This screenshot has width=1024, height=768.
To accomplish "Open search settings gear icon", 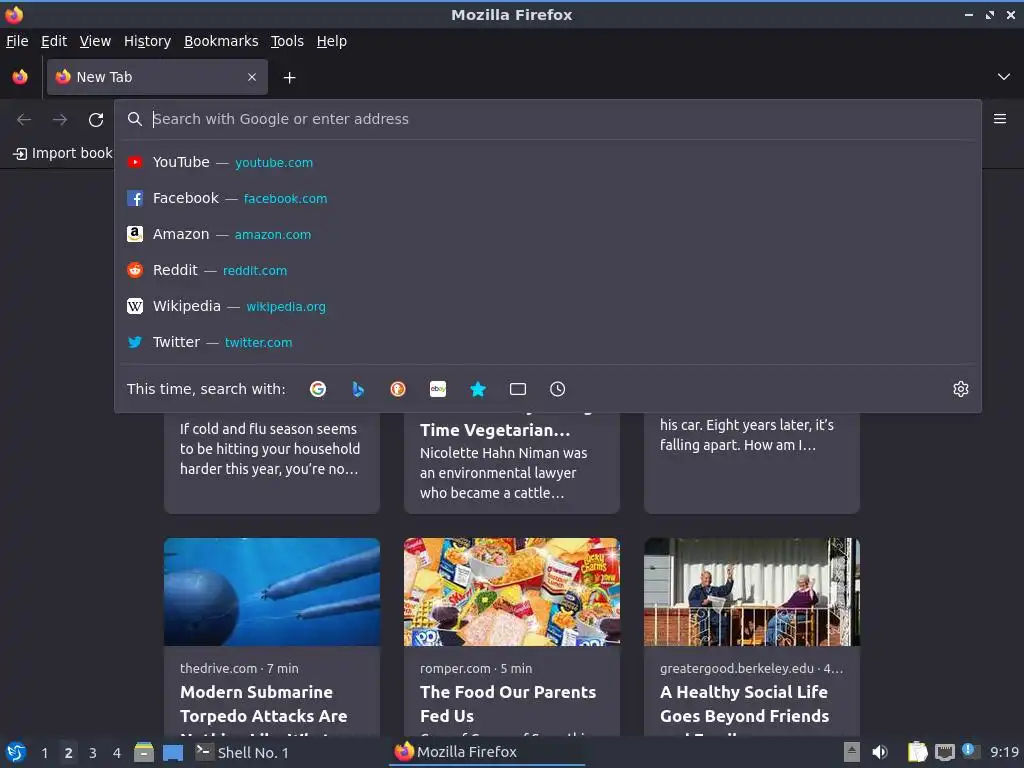I will tap(961, 389).
